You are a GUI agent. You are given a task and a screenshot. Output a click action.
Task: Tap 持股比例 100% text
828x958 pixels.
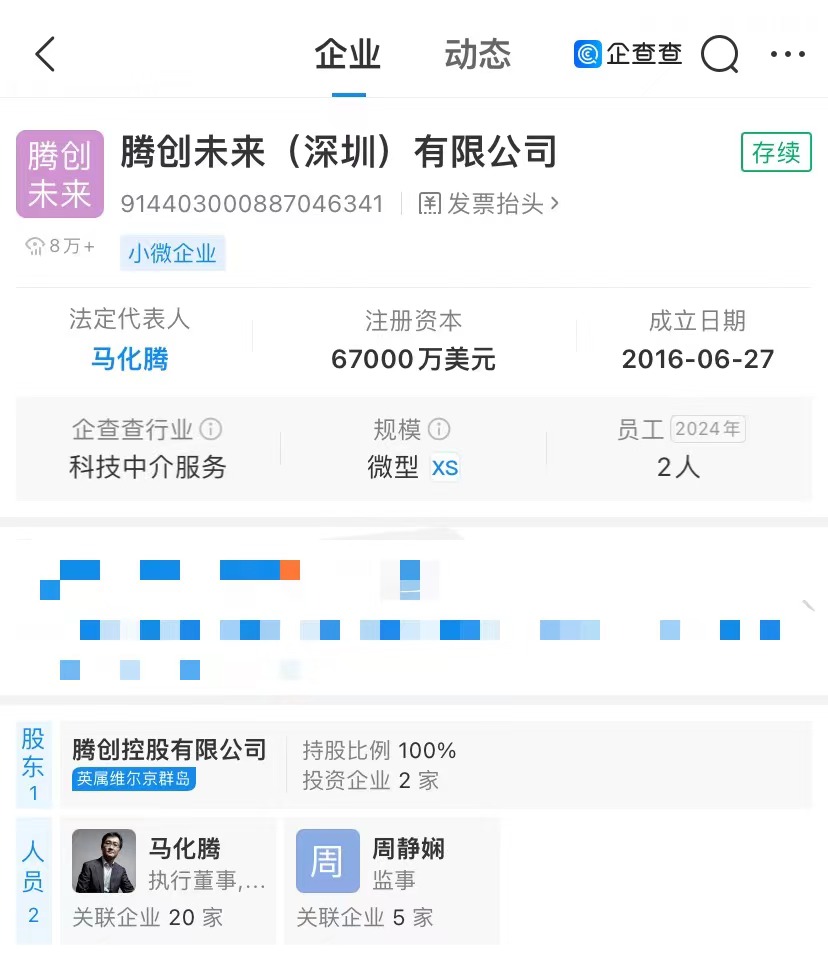379,750
